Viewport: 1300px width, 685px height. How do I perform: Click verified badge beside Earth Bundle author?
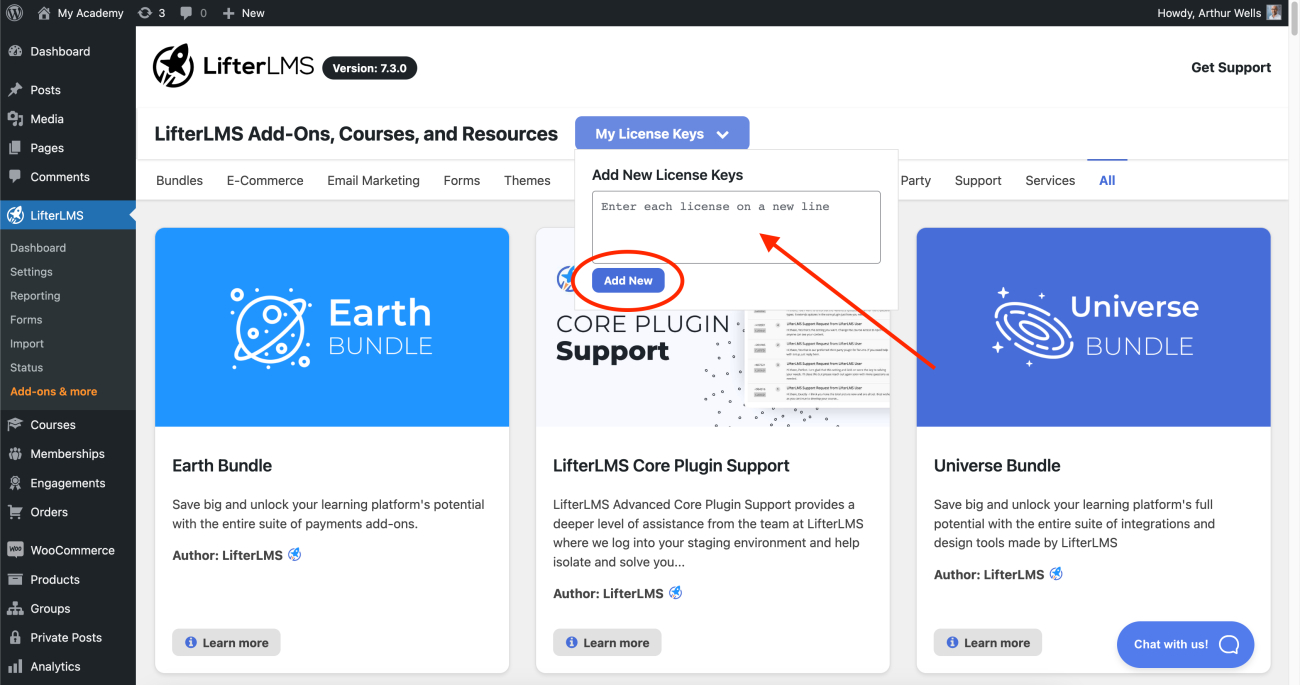(295, 555)
